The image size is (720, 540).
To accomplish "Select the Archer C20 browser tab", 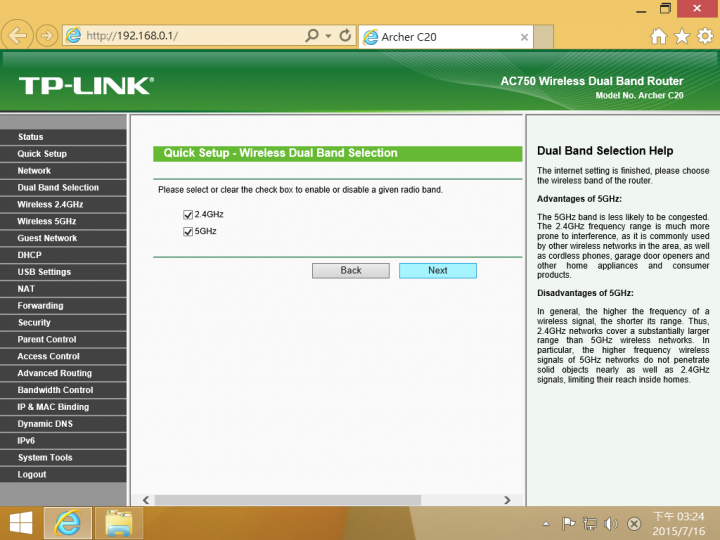I will click(445, 37).
